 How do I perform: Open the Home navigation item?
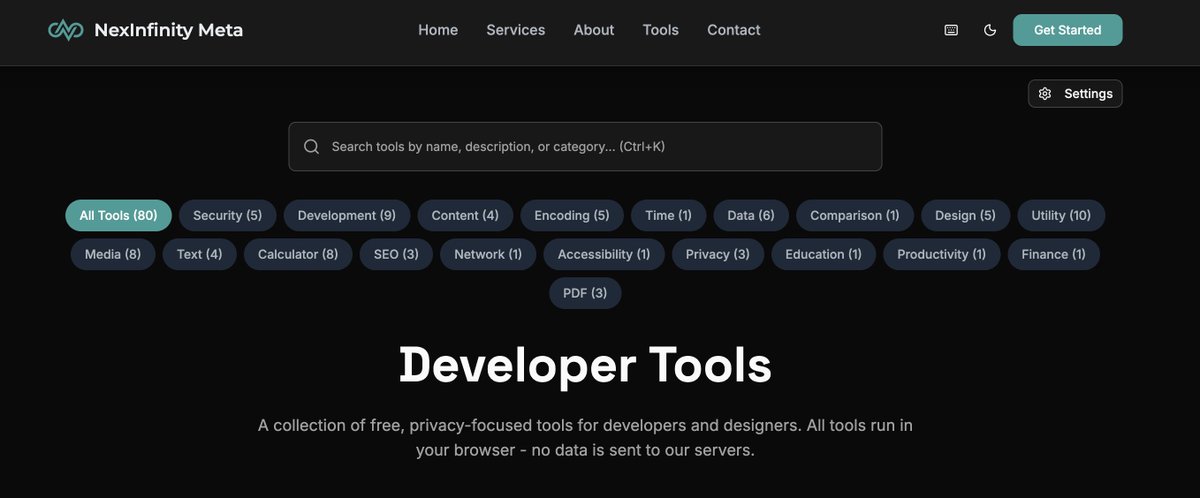click(x=438, y=30)
